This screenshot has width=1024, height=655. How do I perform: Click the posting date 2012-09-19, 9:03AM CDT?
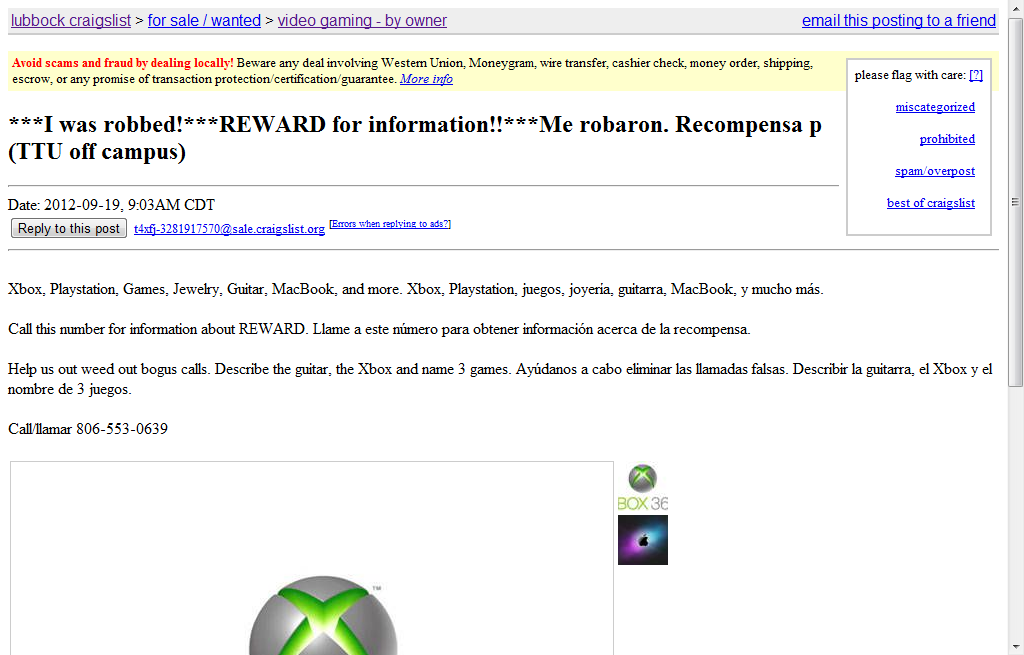point(111,205)
